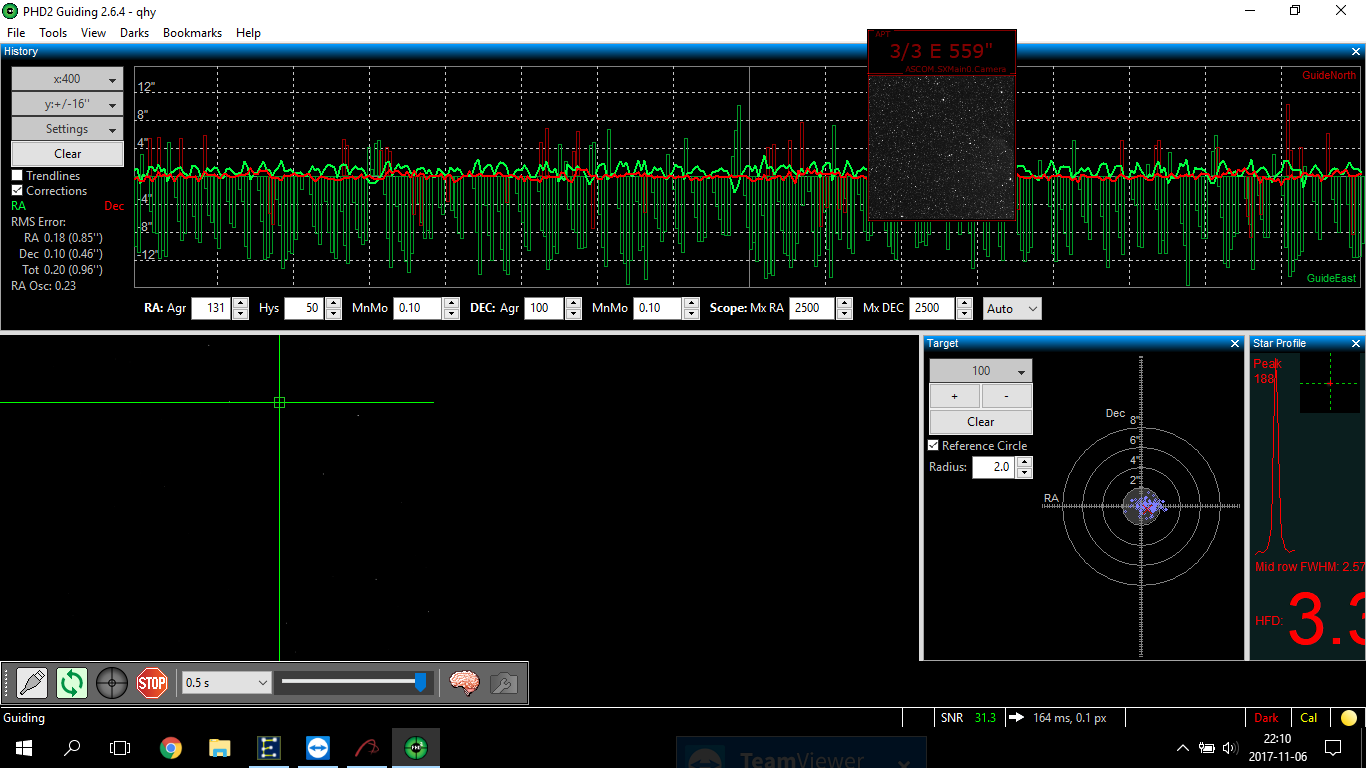1366x768 pixels.
Task: Open the Darks menu
Action: click(134, 33)
